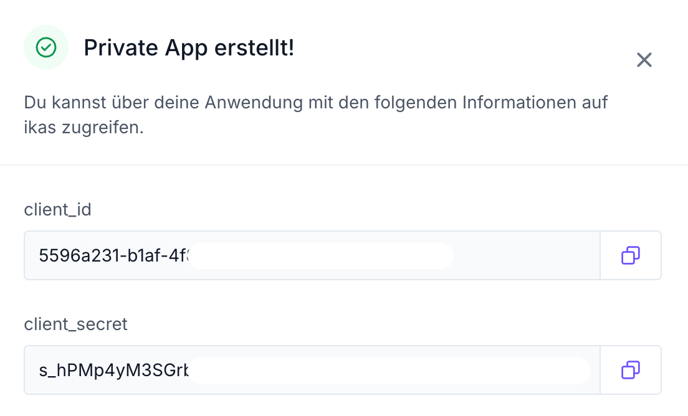Copy the client_id value
The height and width of the screenshot is (416, 688).
pos(631,255)
